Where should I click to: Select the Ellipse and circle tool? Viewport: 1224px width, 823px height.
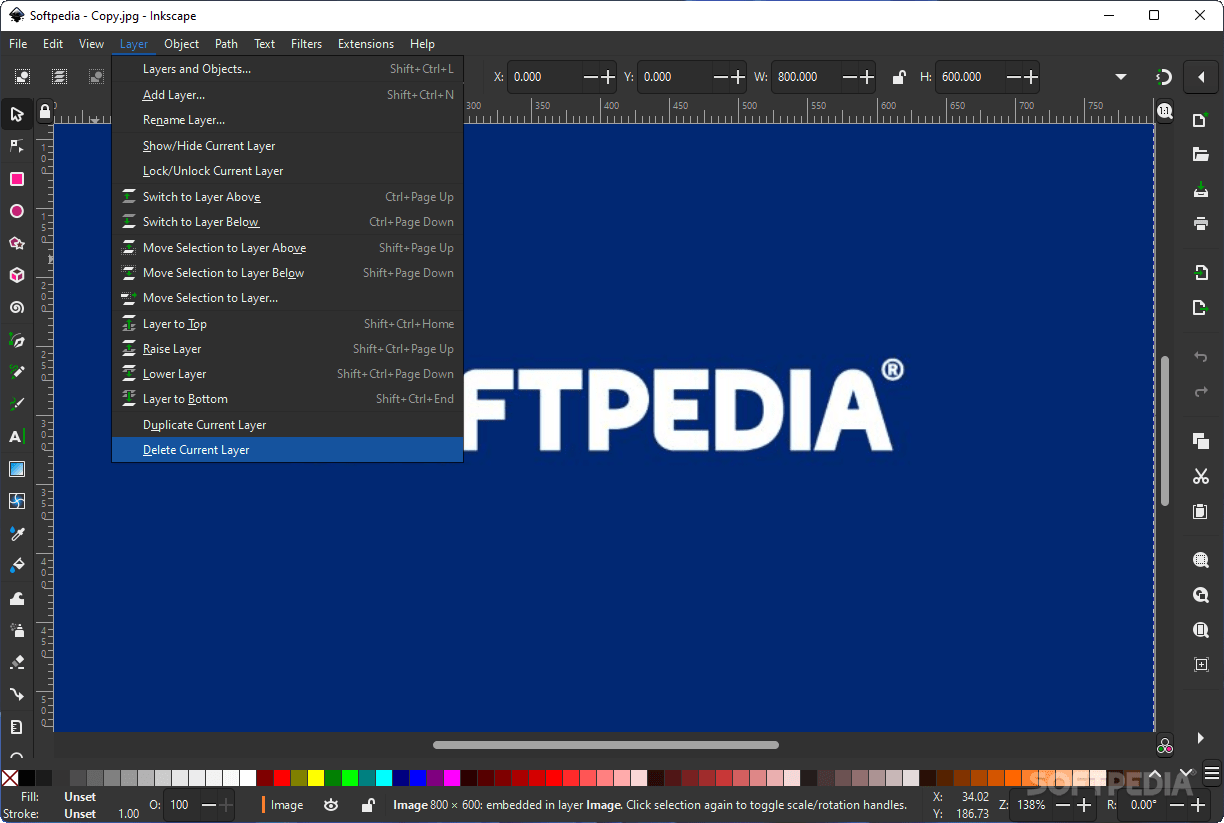tap(16, 211)
